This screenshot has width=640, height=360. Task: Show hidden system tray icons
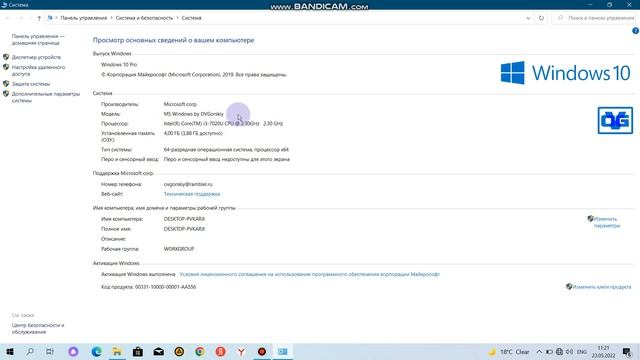point(539,351)
